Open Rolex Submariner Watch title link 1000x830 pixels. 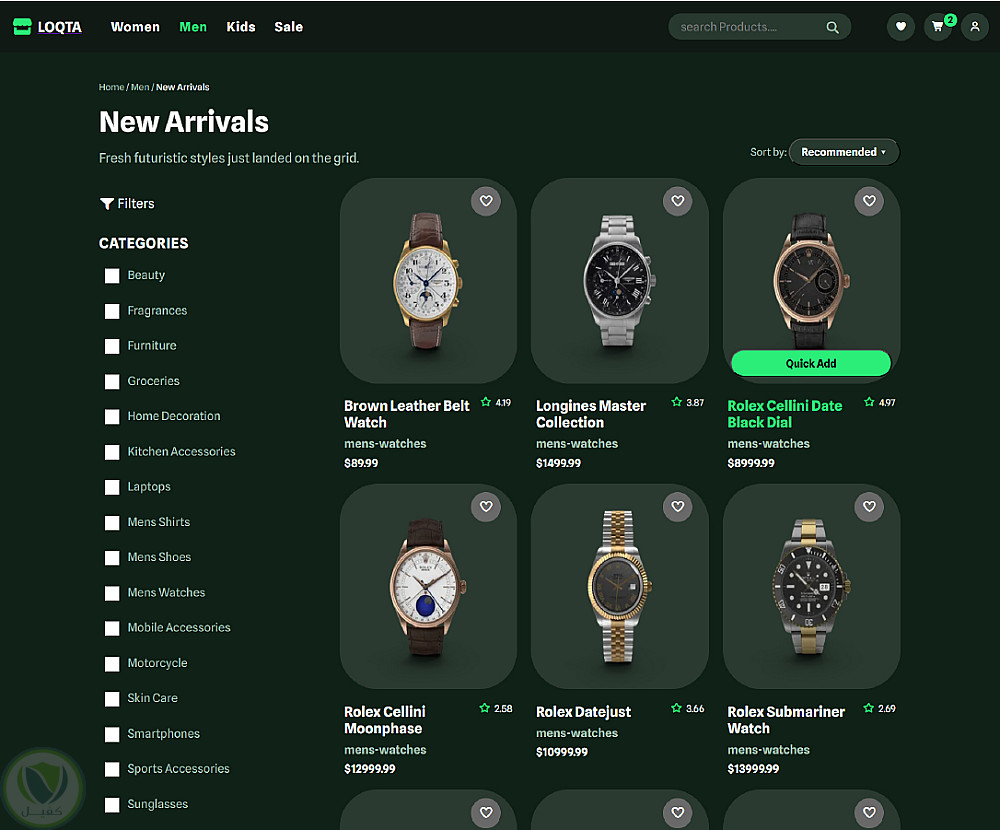pos(786,720)
